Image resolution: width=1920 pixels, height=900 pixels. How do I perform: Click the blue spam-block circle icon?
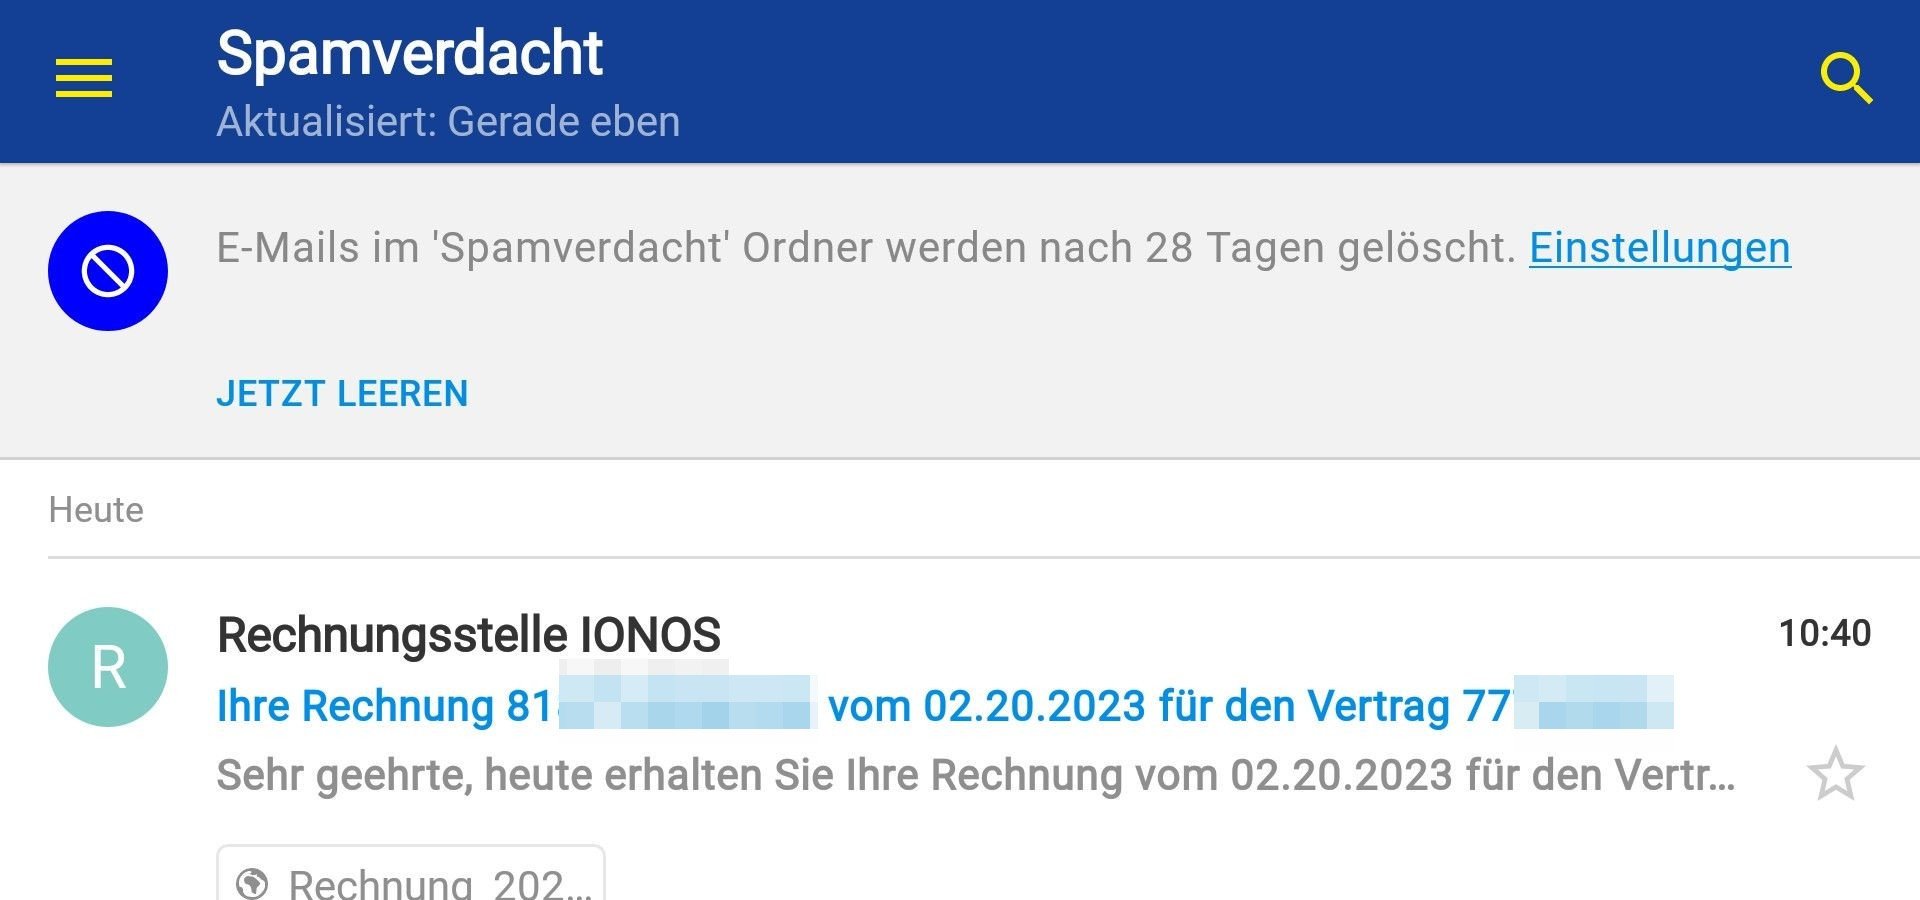[x=108, y=271]
